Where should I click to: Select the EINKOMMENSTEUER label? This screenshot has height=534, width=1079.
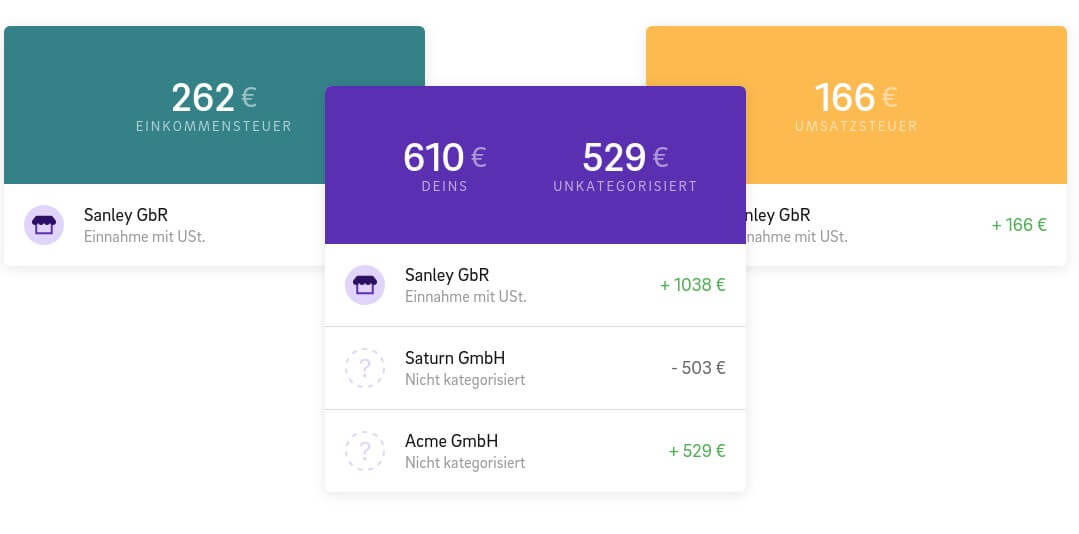[214, 127]
